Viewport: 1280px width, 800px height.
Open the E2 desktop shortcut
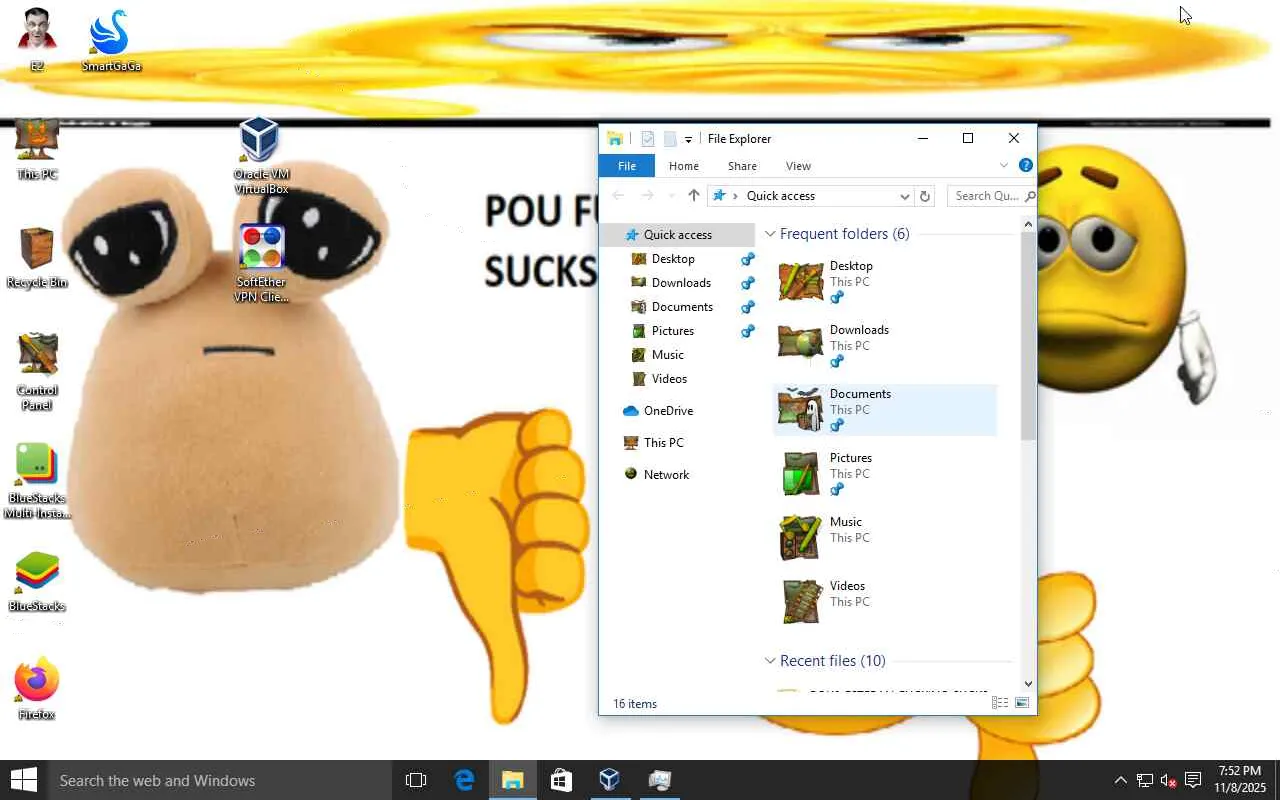pyautogui.click(x=37, y=40)
